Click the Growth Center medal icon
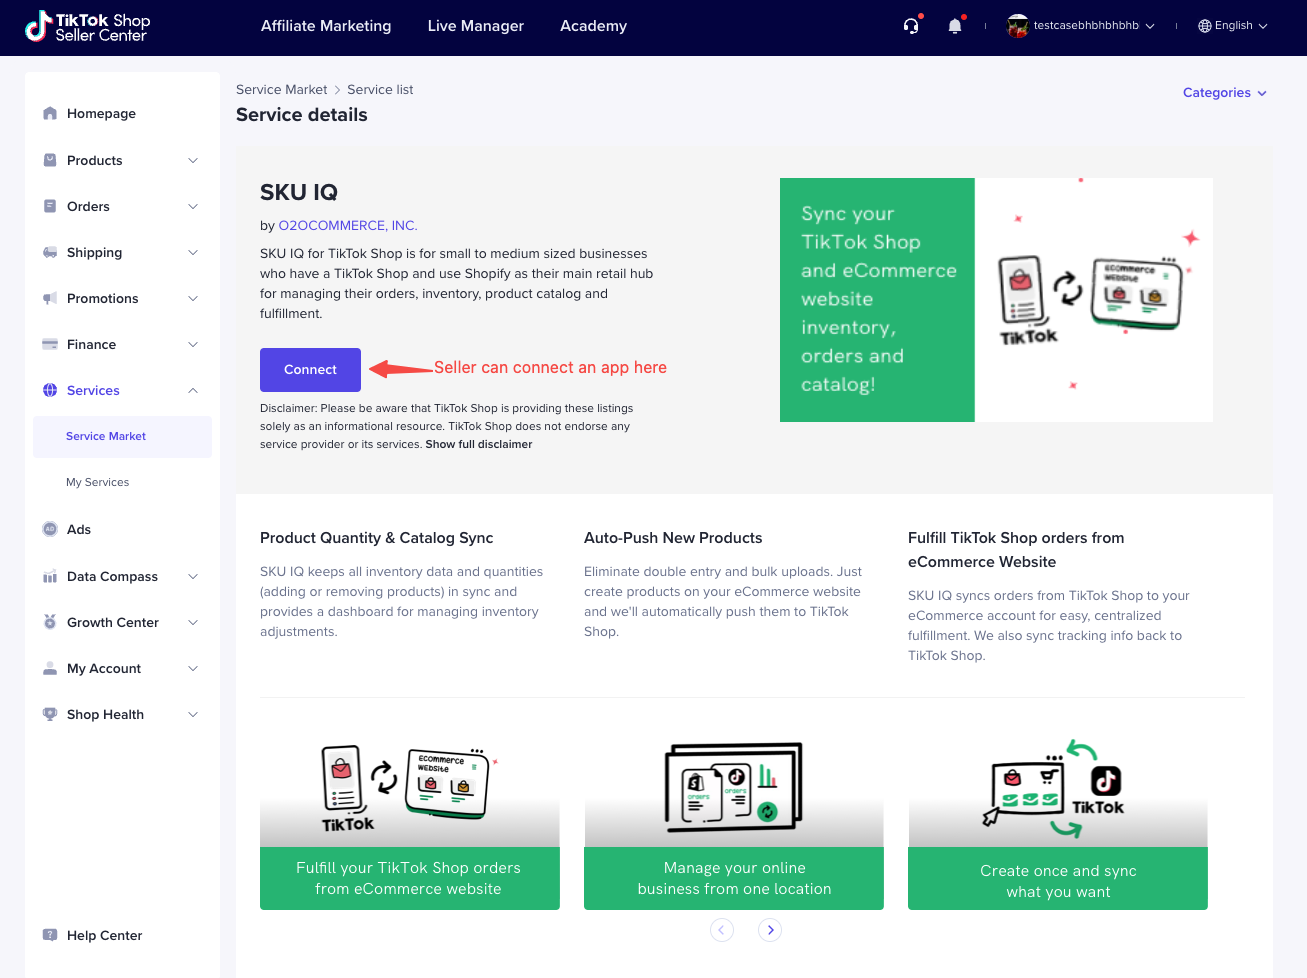1307x978 pixels. click(x=50, y=622)
